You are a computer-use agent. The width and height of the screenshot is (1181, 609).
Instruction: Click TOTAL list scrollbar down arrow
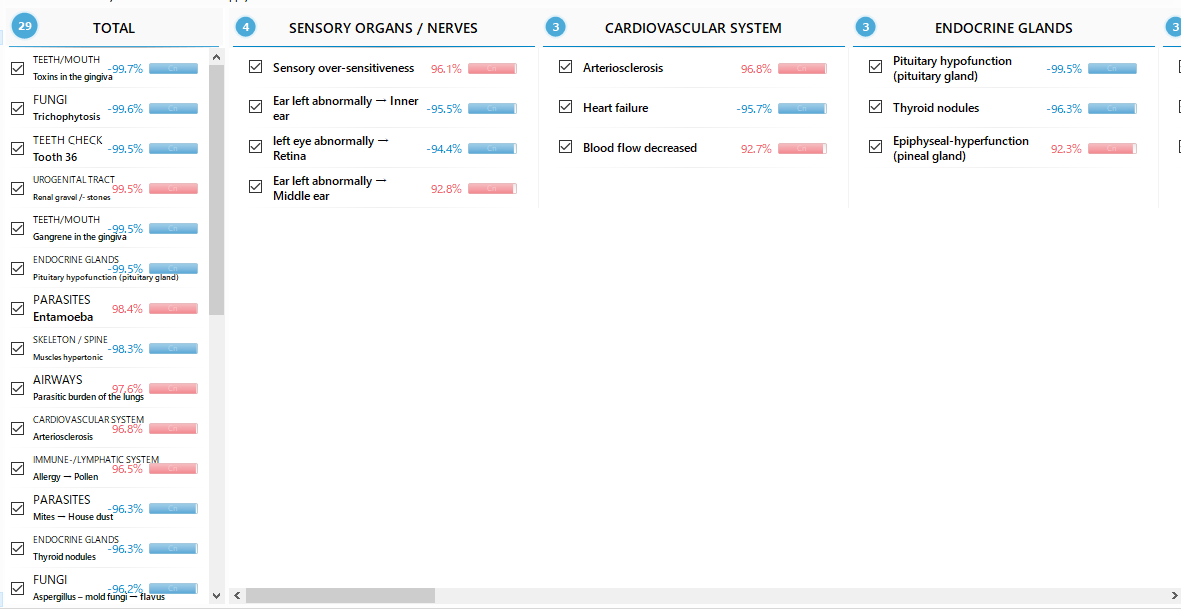[x=217, y=595]
